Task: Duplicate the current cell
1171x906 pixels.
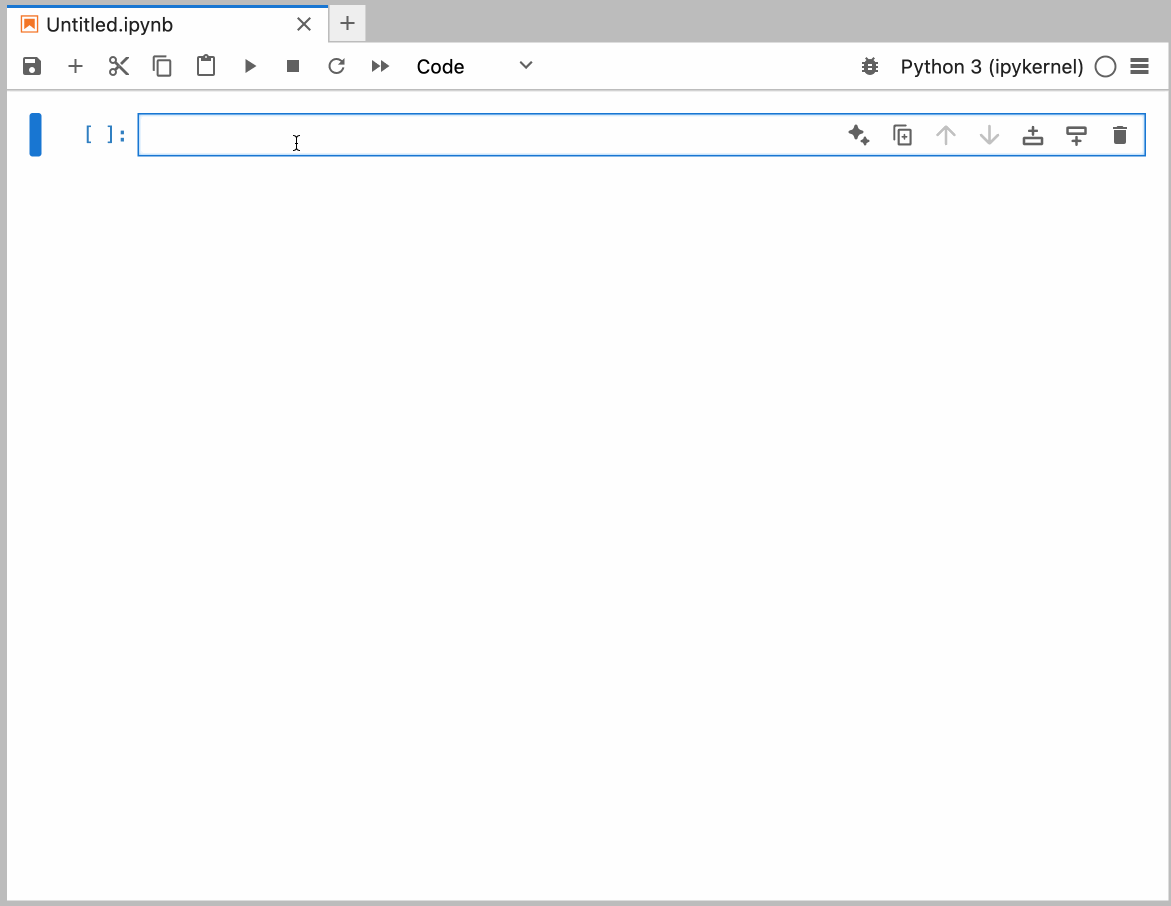Action: 901,134
